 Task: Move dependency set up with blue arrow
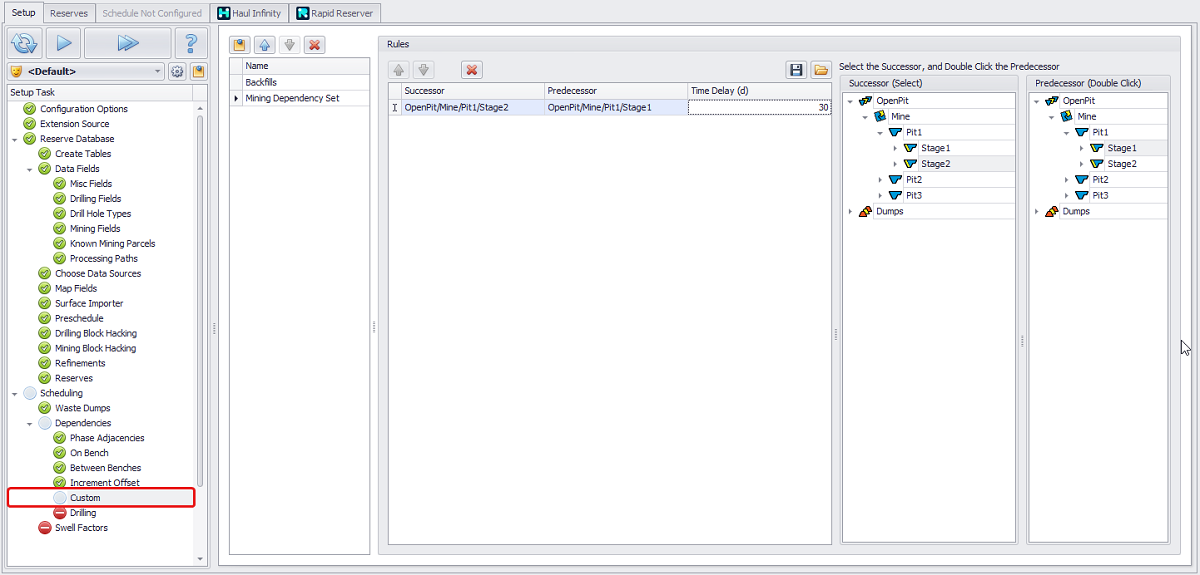265,45
